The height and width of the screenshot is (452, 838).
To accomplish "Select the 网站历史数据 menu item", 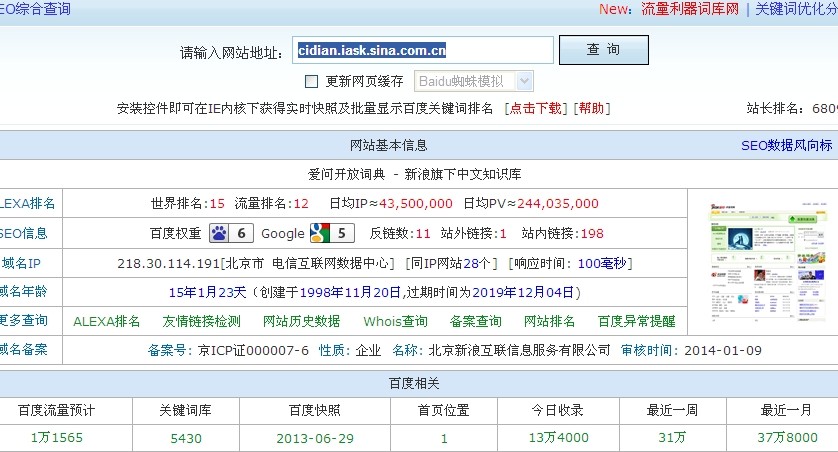I will [301, 321].
